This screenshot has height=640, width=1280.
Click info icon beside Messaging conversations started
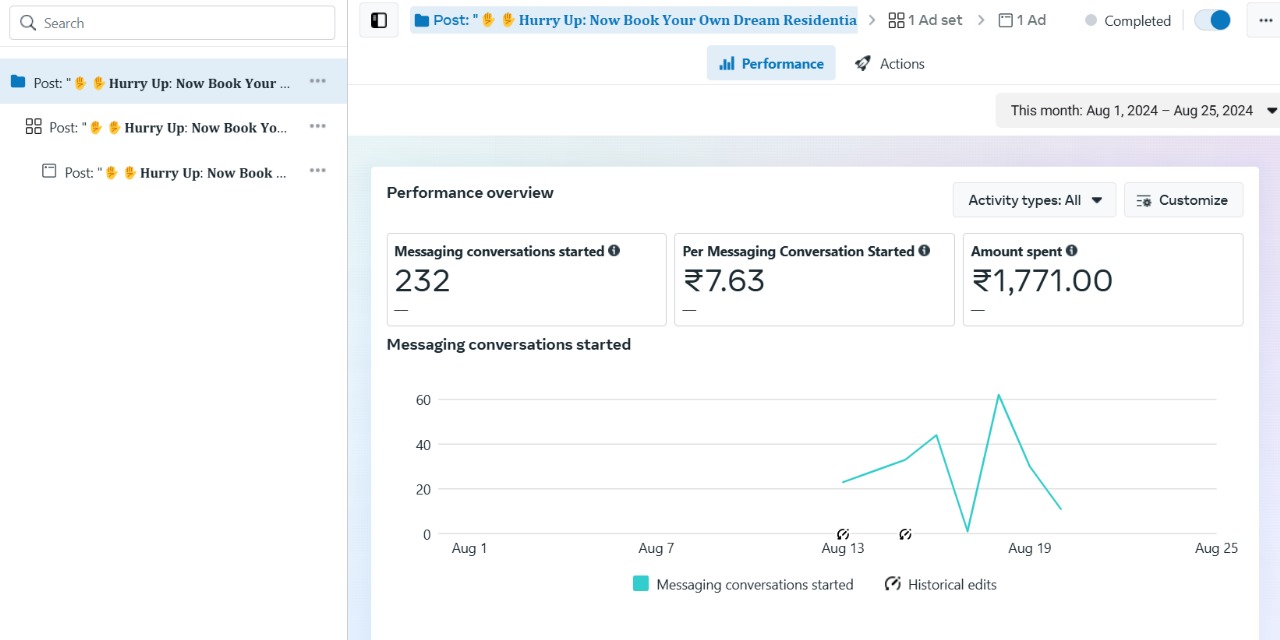coord(614,251)
